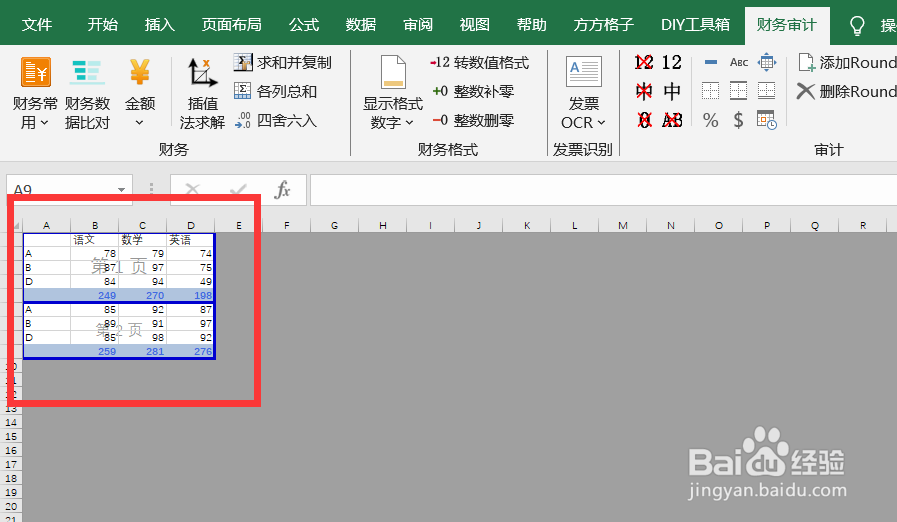Click cell containing 语文

[x=95, y=240]
